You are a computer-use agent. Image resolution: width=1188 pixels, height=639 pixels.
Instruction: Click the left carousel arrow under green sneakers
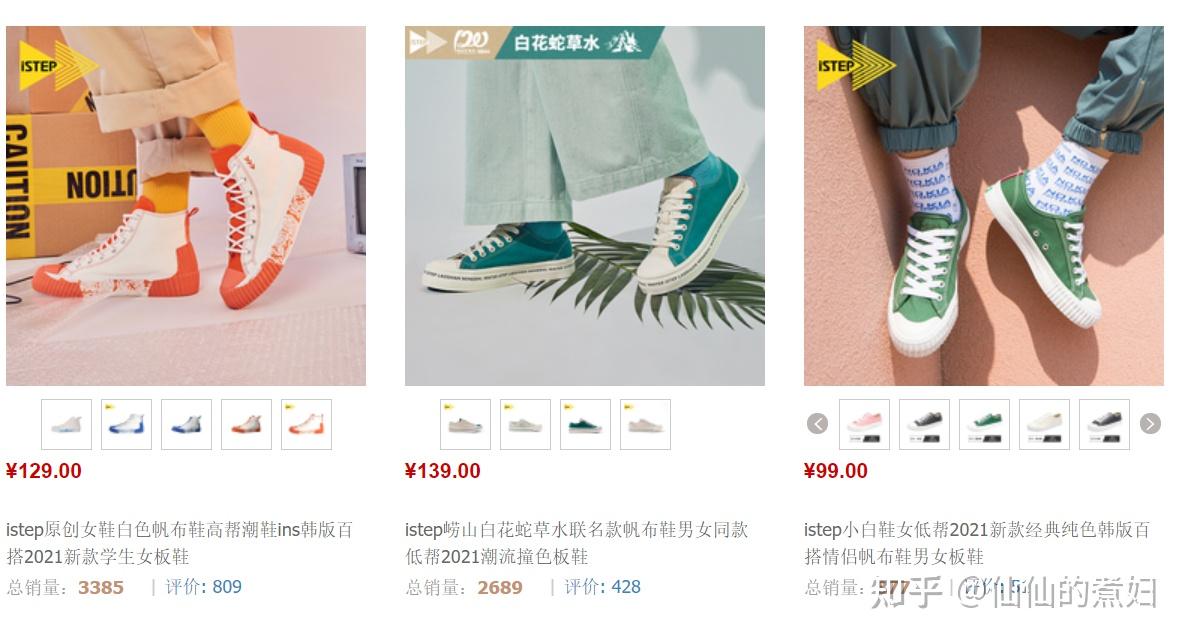click(817, 424)
